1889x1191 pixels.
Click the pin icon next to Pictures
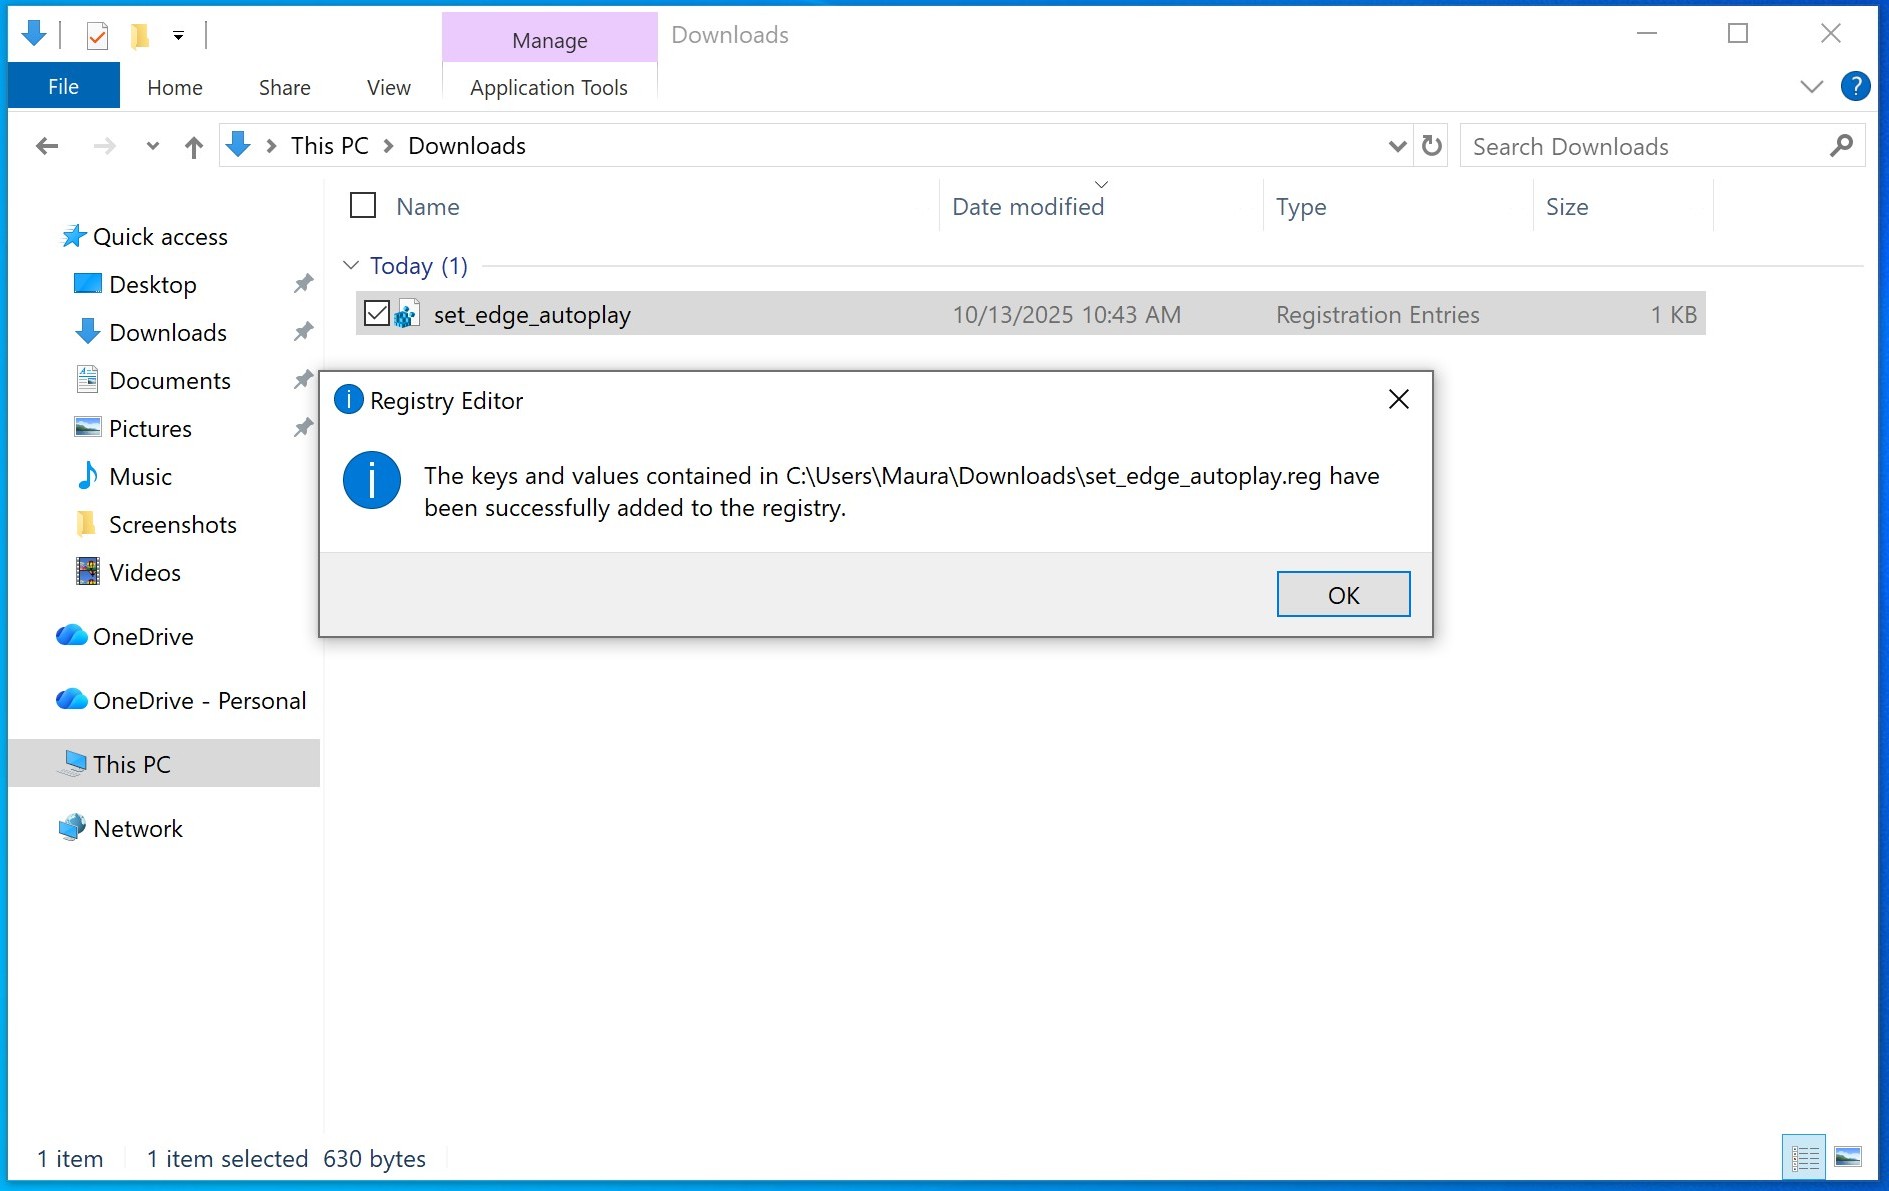click(x=303, y=428)
